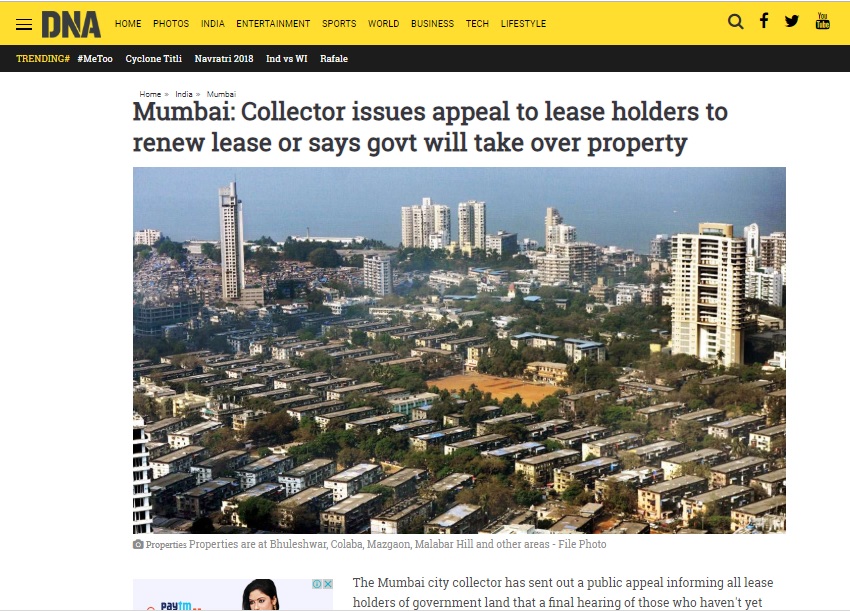Open LIFESTYLE section

[x=523, y=24]
